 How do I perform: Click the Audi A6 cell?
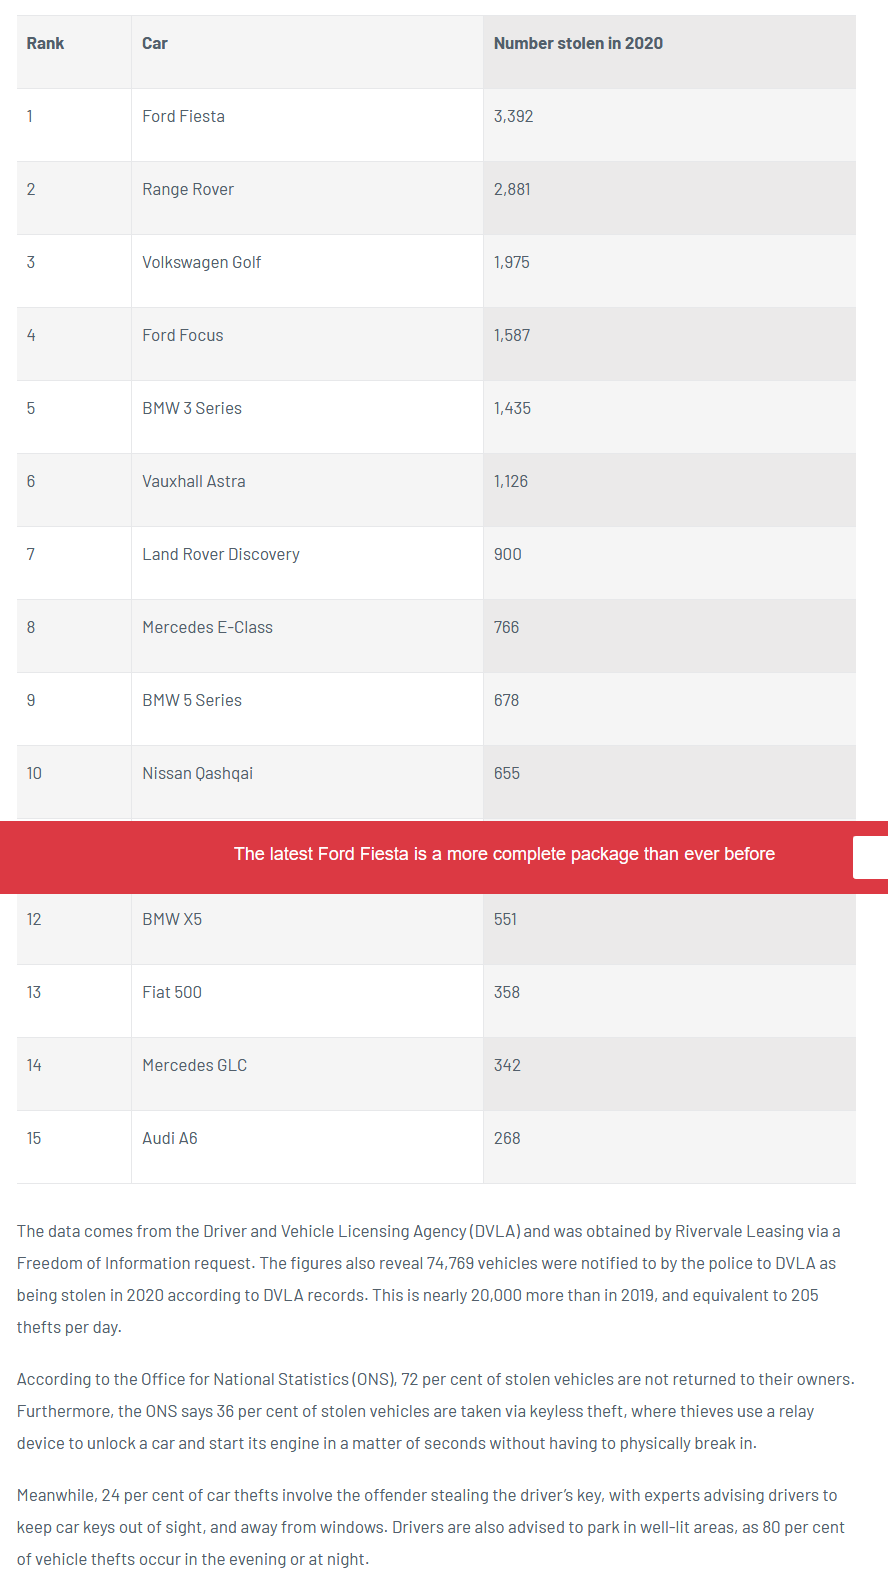(170, 1139)
